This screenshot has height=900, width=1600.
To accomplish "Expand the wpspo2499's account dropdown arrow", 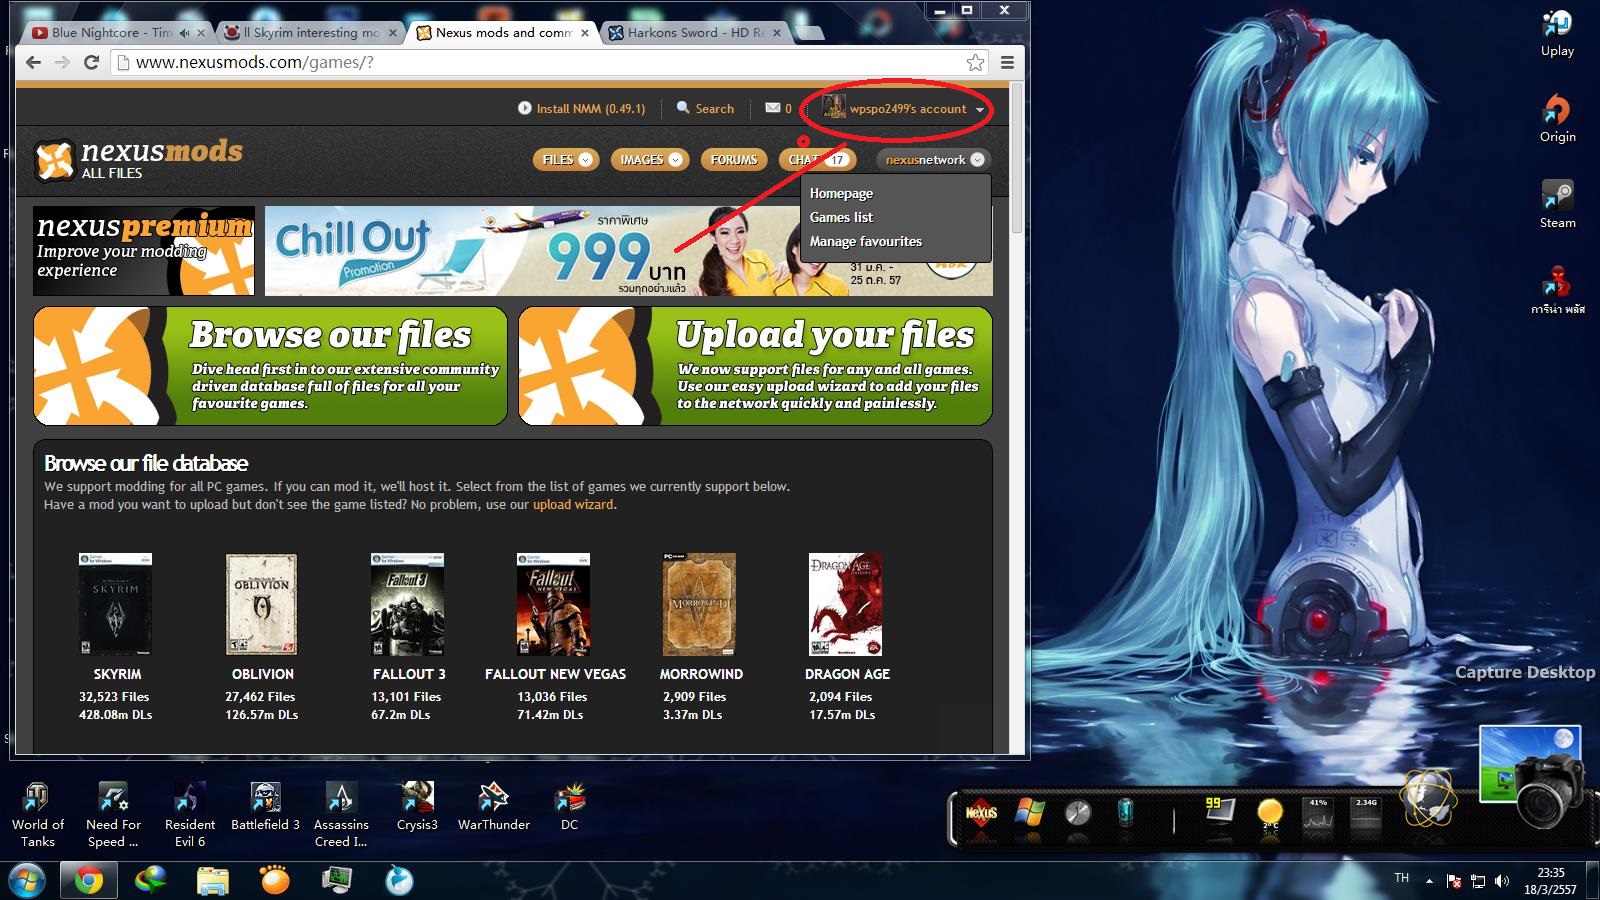I will pyautogui.click(x=980, y=109).
